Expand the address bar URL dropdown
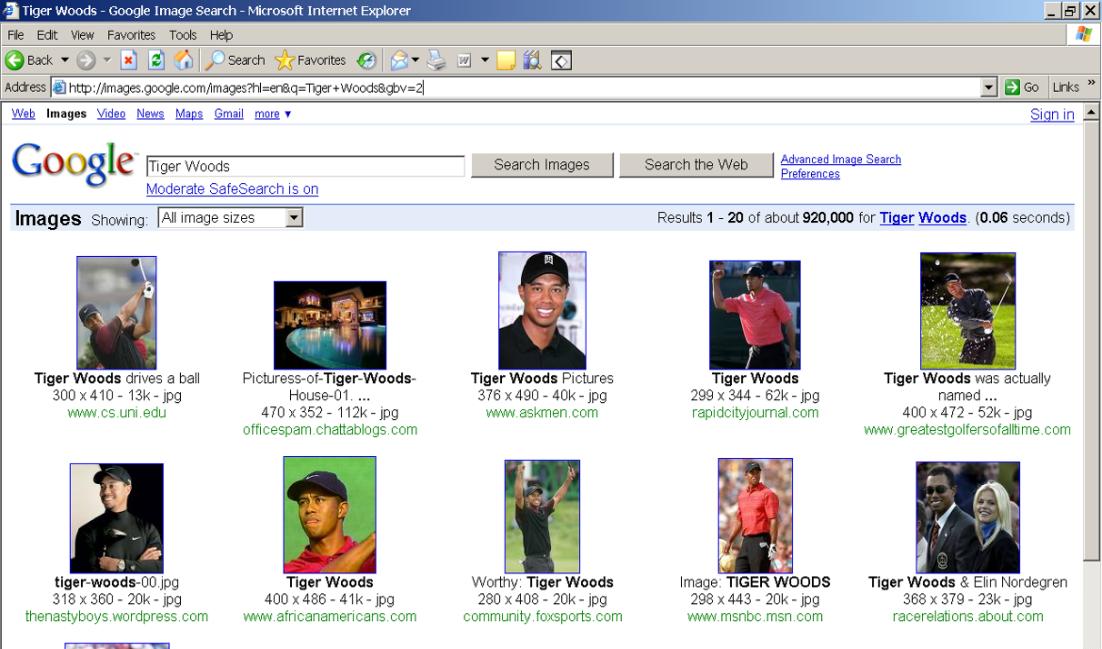Image resolution: width=1102 pixels, height=649 pixels. pyautogui.click(x=989, y=87)
